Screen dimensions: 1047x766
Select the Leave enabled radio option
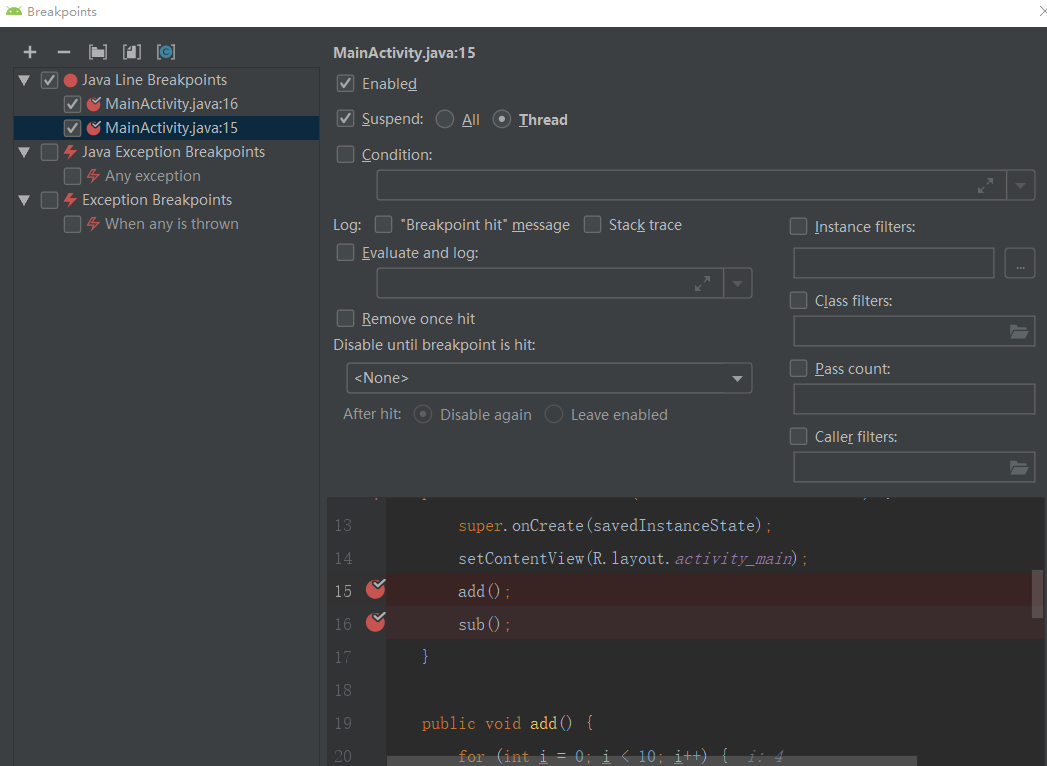554,415
